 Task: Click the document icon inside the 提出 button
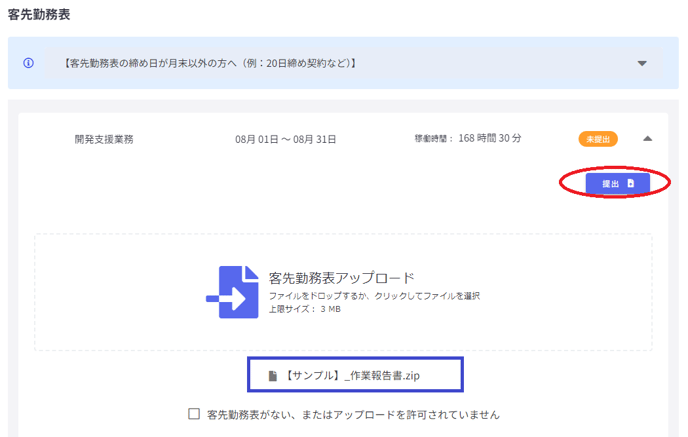click(x=630, y=184)
